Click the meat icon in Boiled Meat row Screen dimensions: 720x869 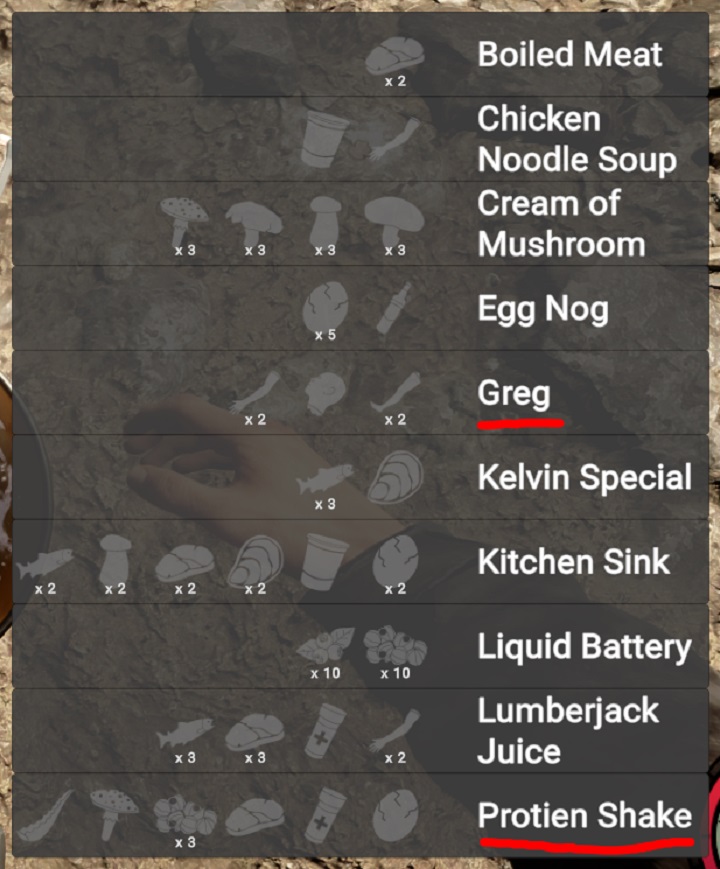pyautogui.click(x=395, y=55)
